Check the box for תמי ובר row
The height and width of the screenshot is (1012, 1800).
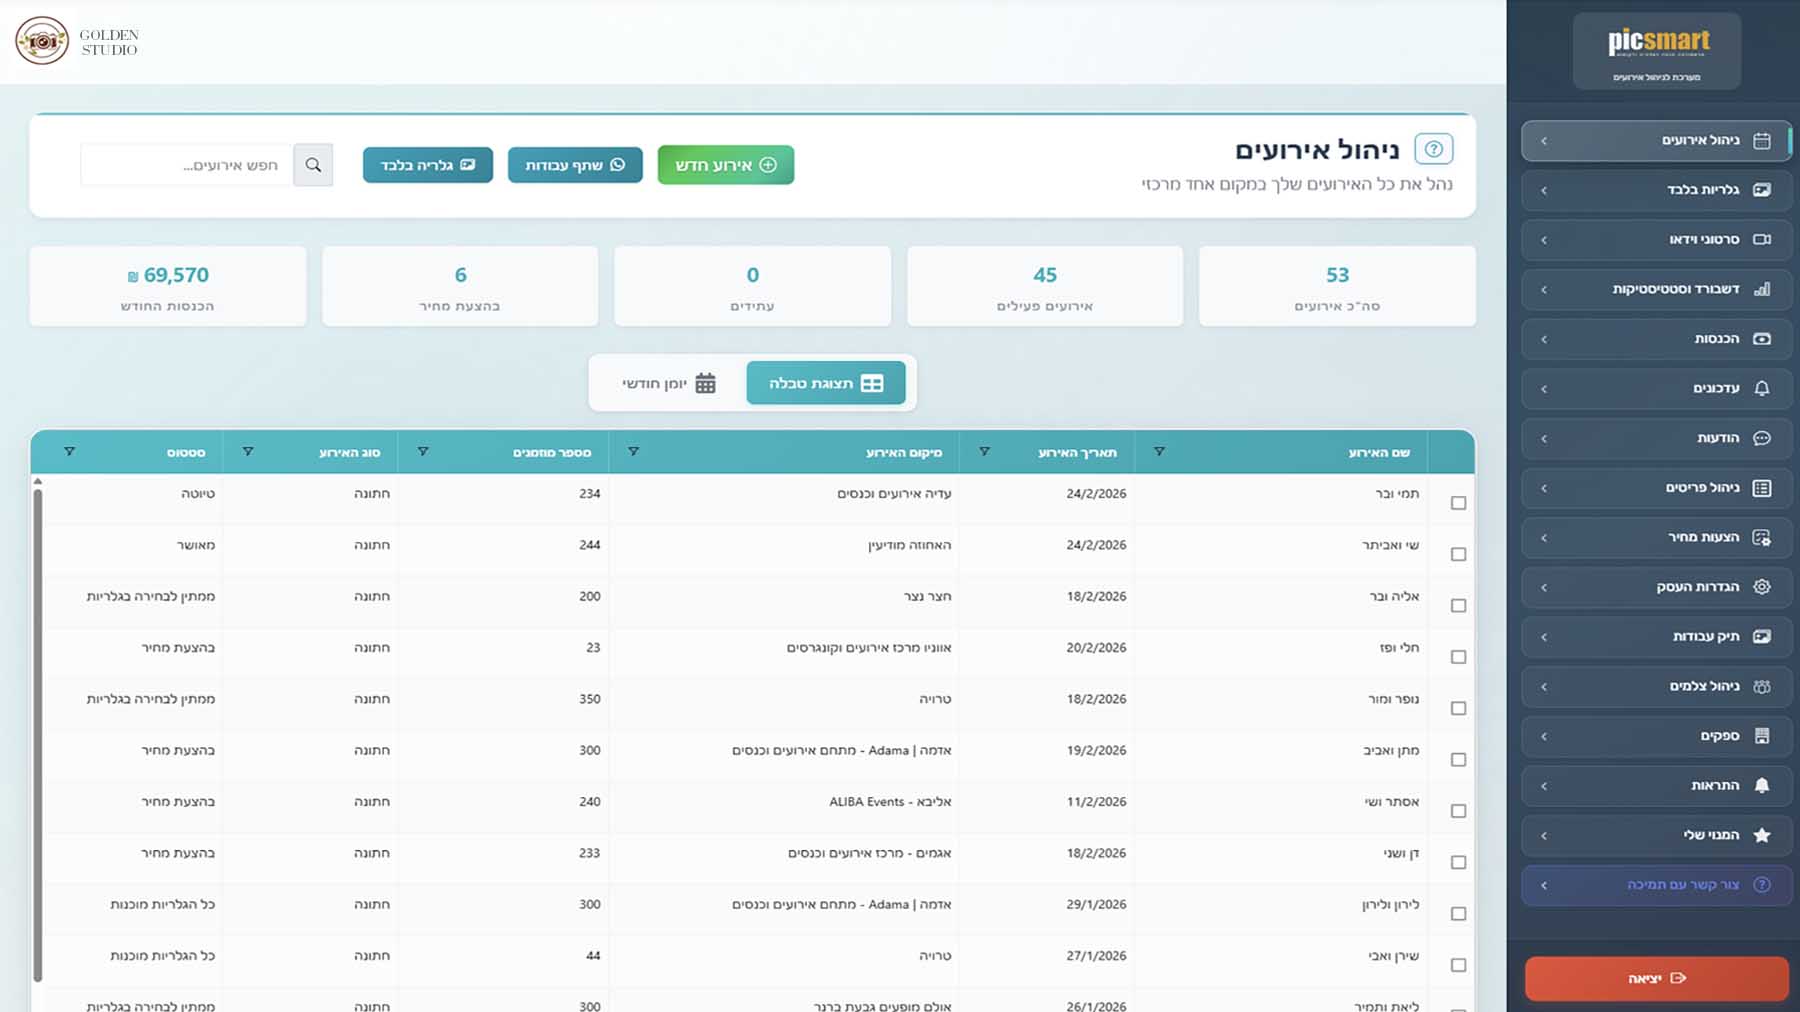1458,503
